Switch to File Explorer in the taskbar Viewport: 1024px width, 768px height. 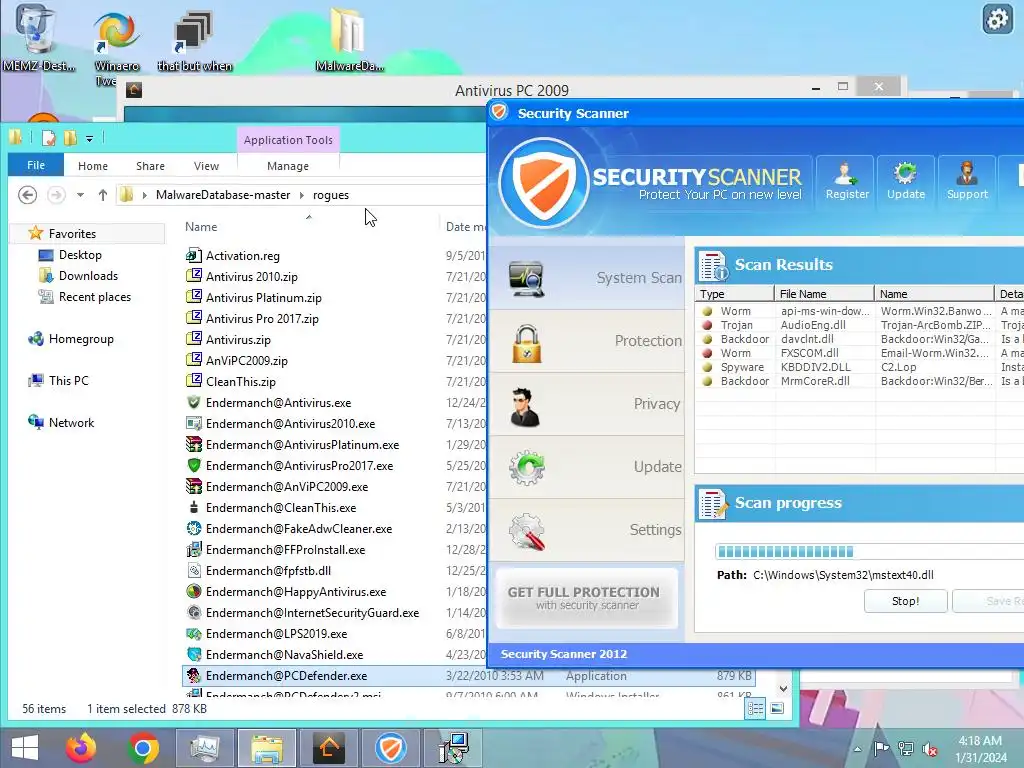point(267,748)
